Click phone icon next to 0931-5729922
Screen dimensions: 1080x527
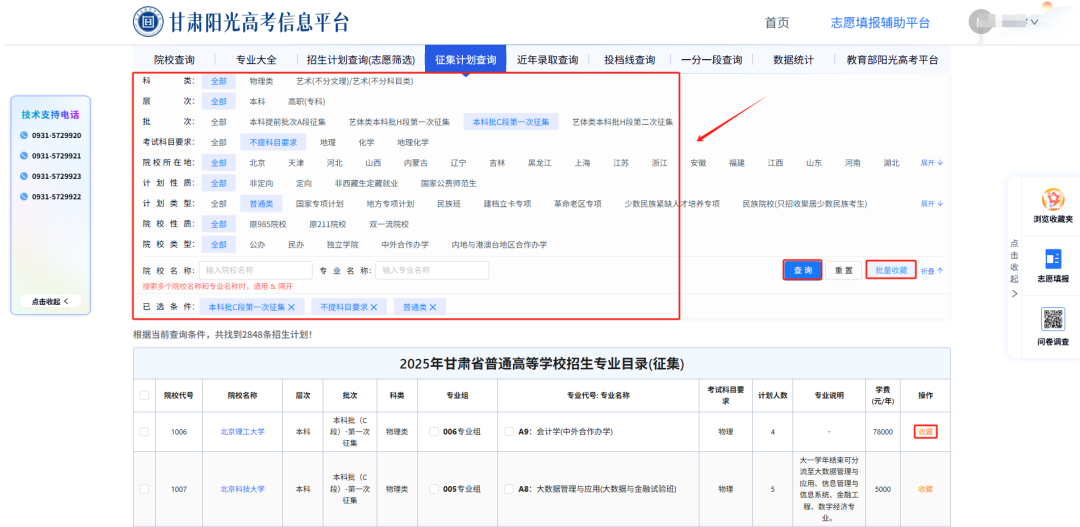(24, 196)
